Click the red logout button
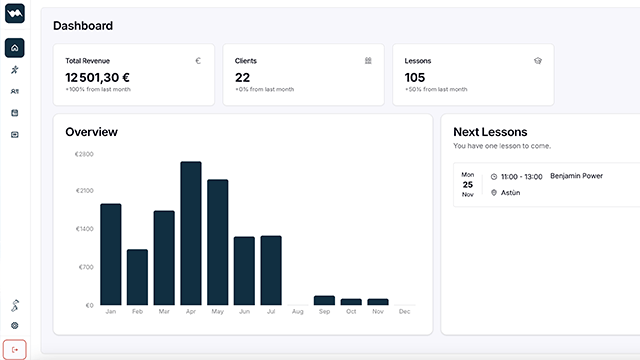This screenshot has height=360, width=640. [15, 350]
